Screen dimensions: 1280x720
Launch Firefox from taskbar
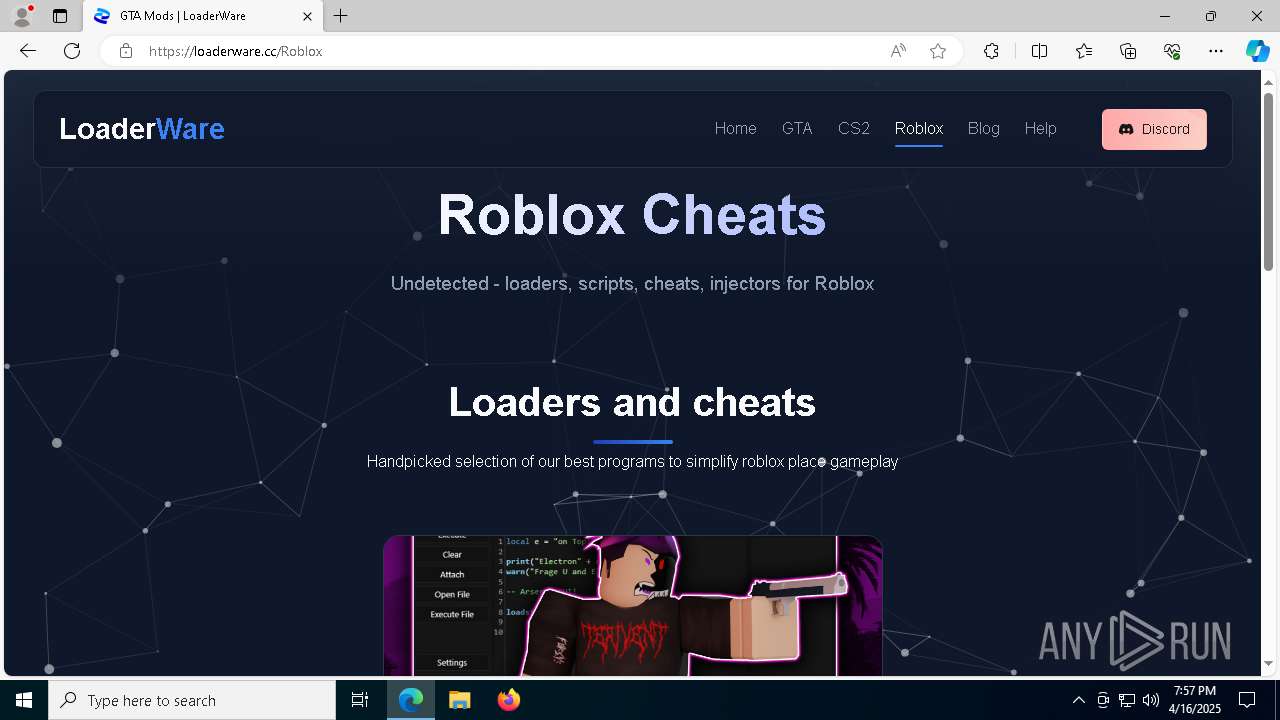pyautogui.click(x=508, y=700)
